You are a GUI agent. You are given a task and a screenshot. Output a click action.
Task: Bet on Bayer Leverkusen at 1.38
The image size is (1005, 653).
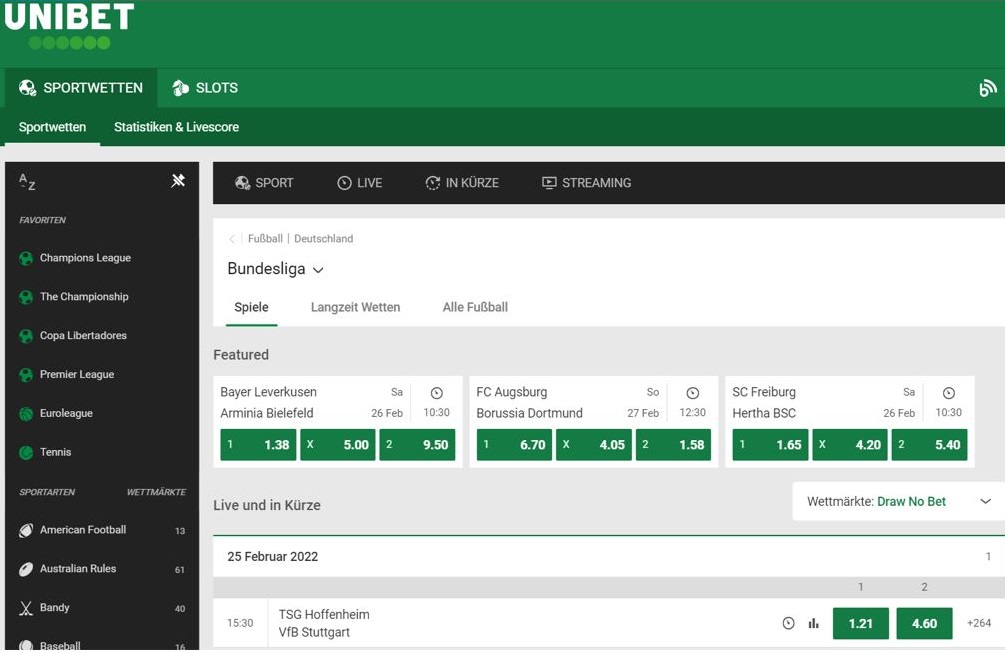pyautogui.click(x=258, y=445)
